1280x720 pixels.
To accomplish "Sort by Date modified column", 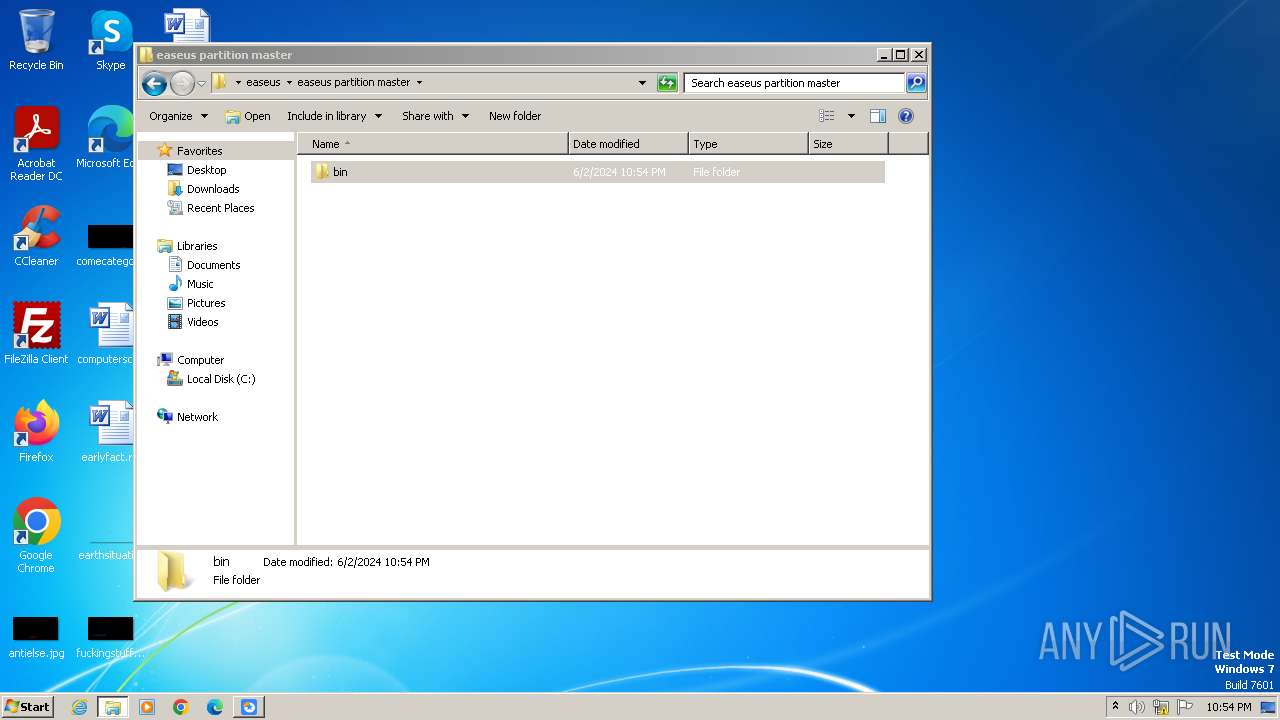I will click(628, 144).
